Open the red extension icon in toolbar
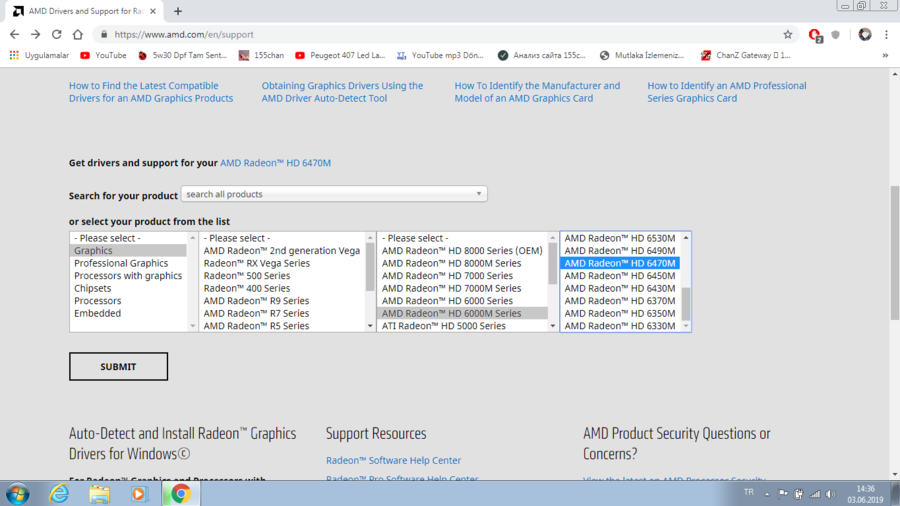Screen dimensions: 900x506 815,35
